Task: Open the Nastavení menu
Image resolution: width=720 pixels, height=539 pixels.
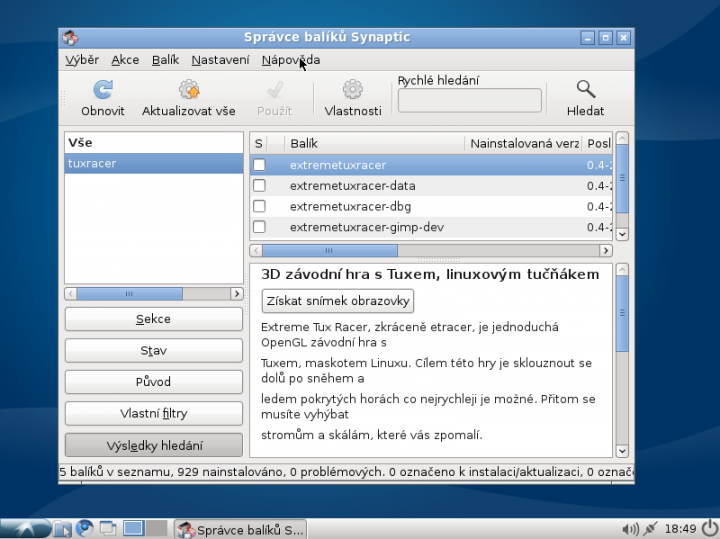Action: (220, 60)
